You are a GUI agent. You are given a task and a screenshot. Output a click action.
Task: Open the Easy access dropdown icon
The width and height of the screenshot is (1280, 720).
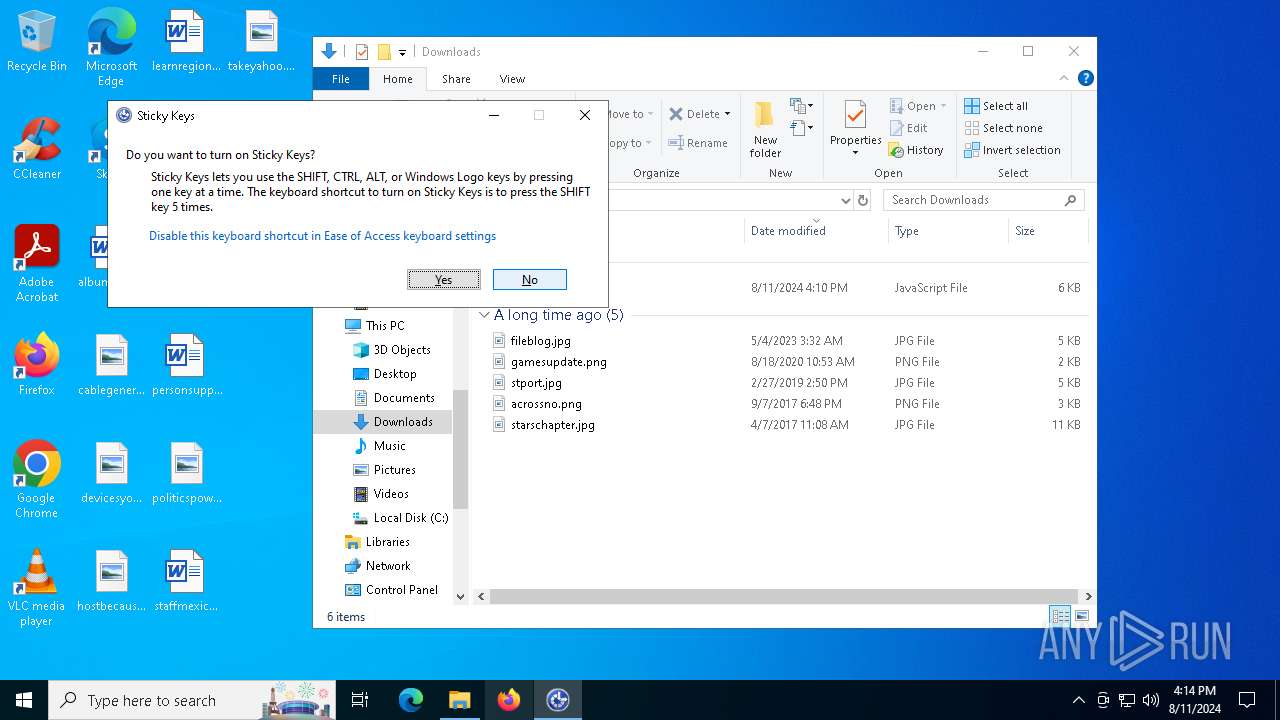pyautogui.click(x=800, y=128)
